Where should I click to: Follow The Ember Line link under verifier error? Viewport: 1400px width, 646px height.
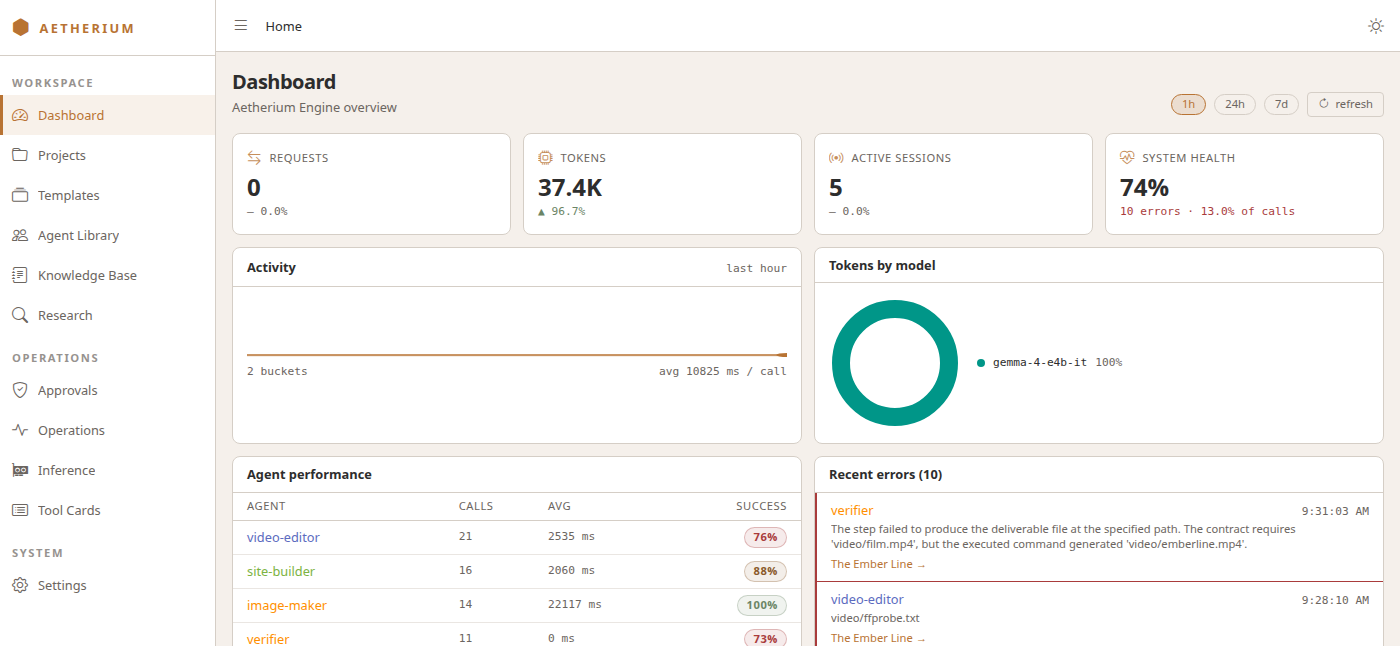(x=878, y=564)
